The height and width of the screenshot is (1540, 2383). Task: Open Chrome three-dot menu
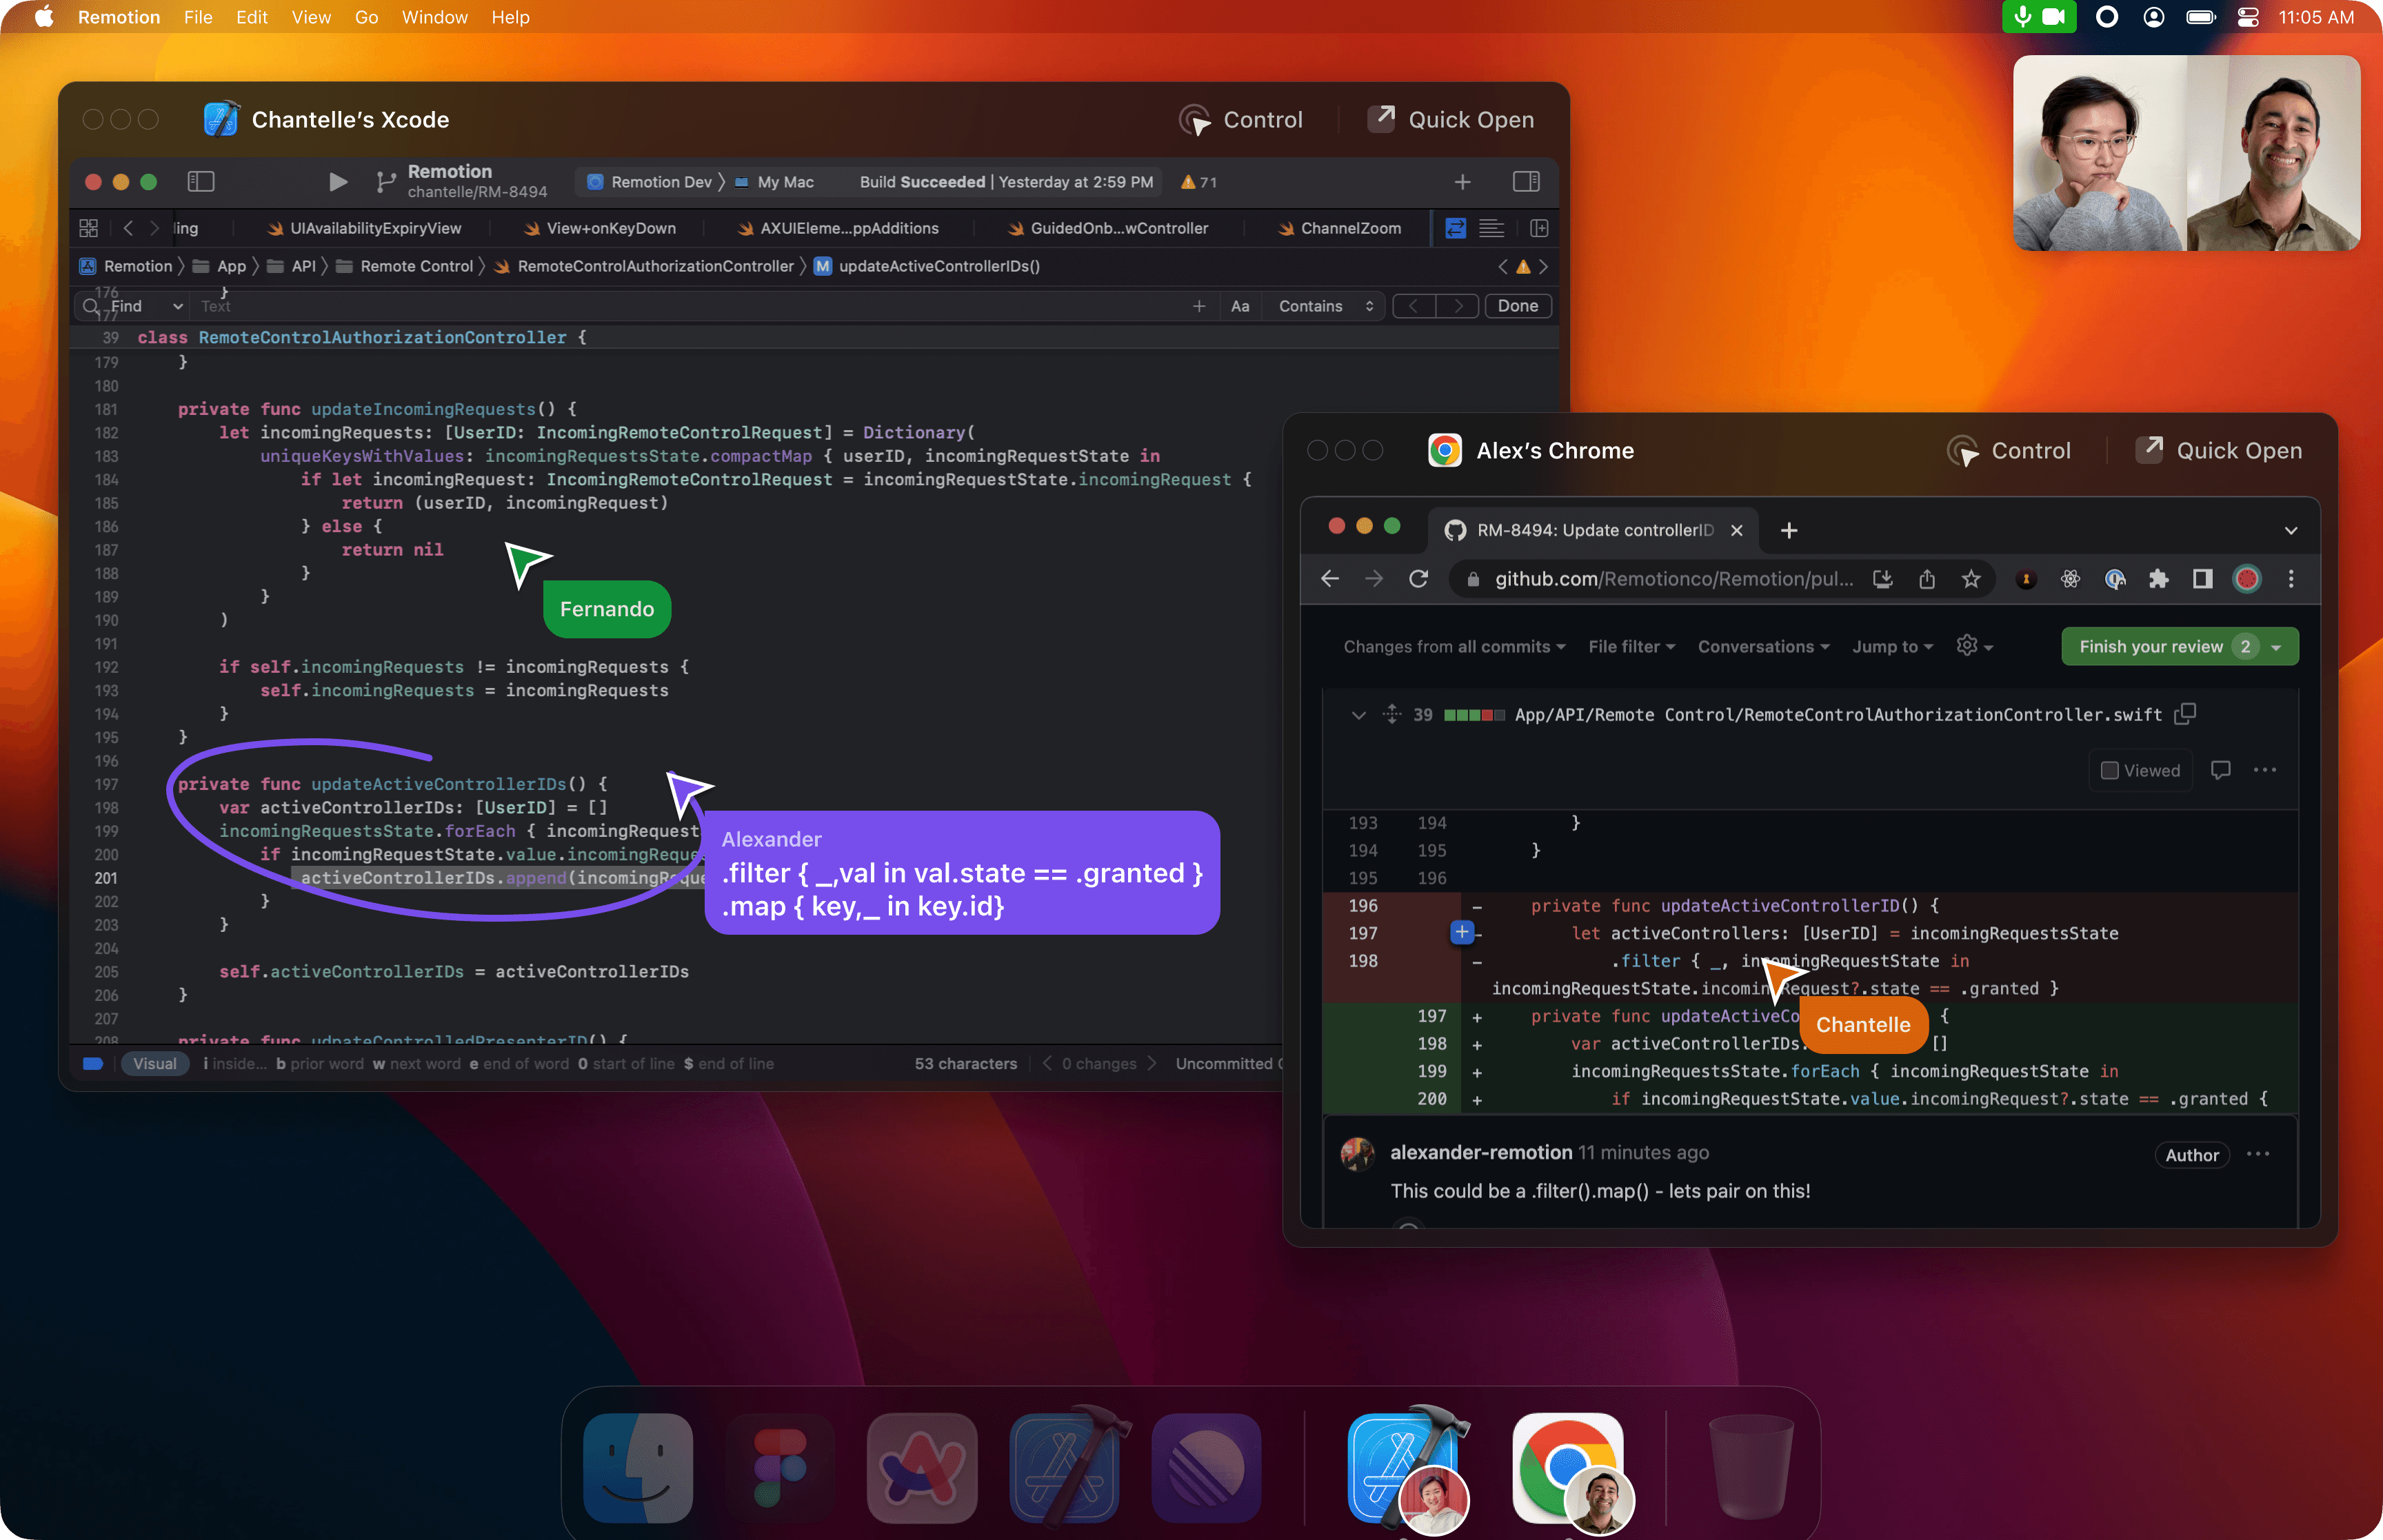[2291, 579]
